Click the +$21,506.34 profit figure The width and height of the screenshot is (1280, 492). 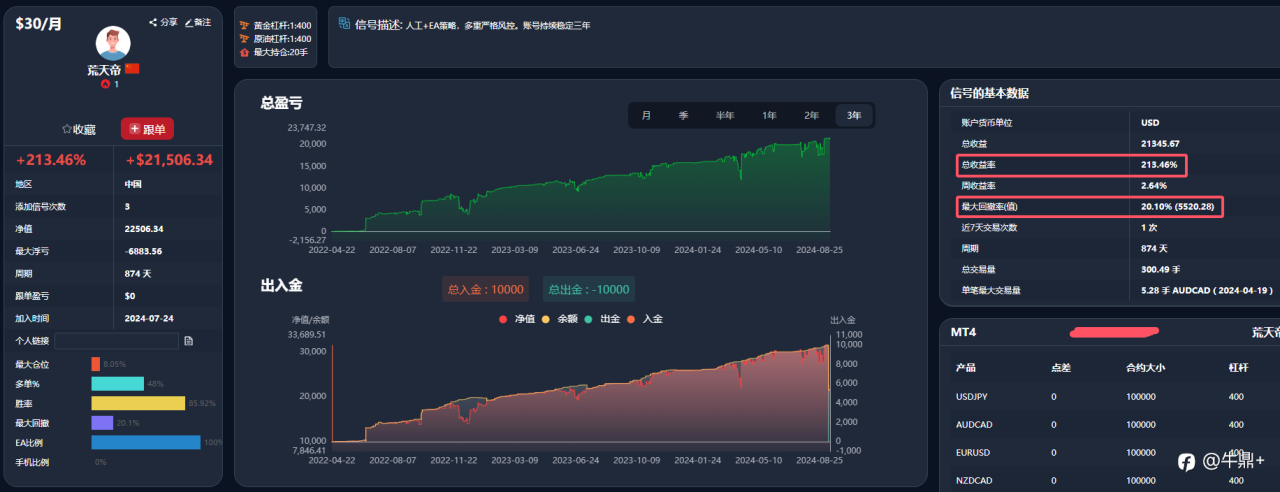tap(169, 160)
